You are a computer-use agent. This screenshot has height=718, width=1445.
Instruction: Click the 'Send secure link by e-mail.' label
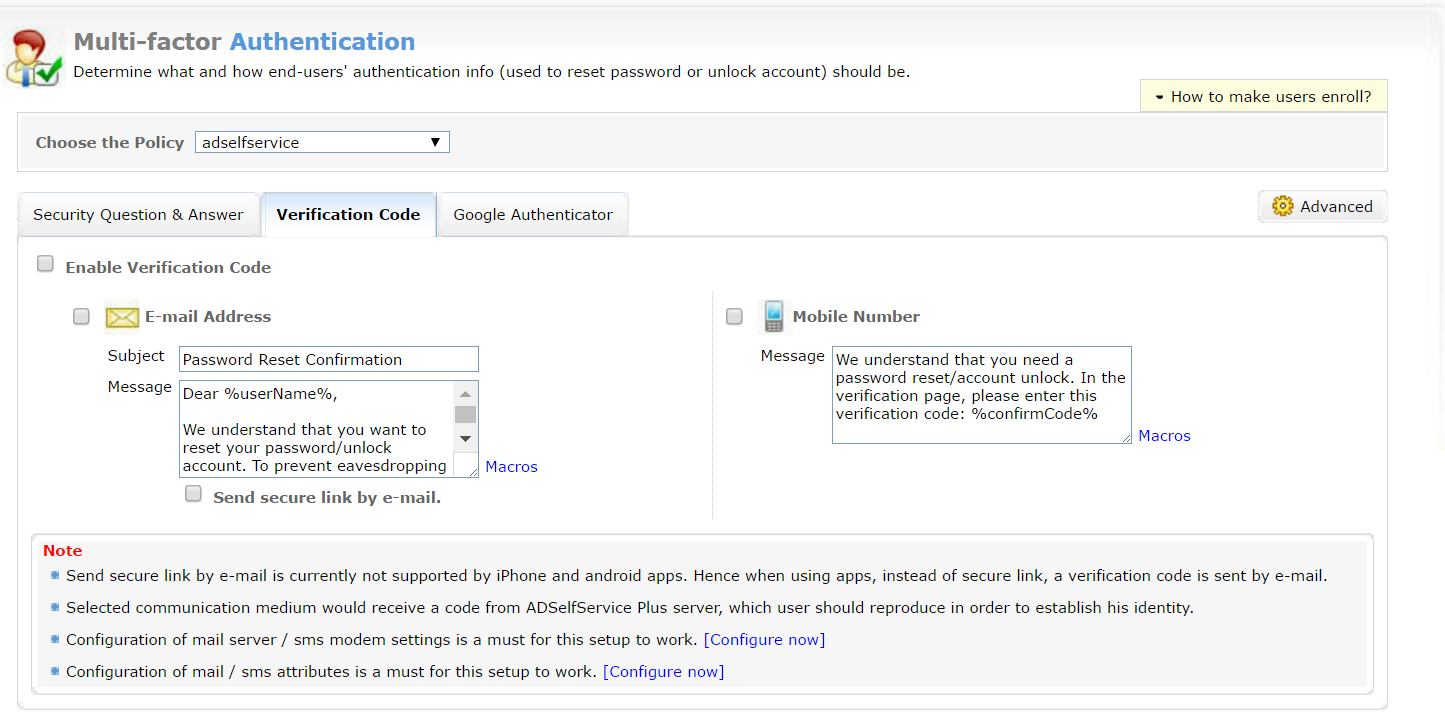pos(327,497)
